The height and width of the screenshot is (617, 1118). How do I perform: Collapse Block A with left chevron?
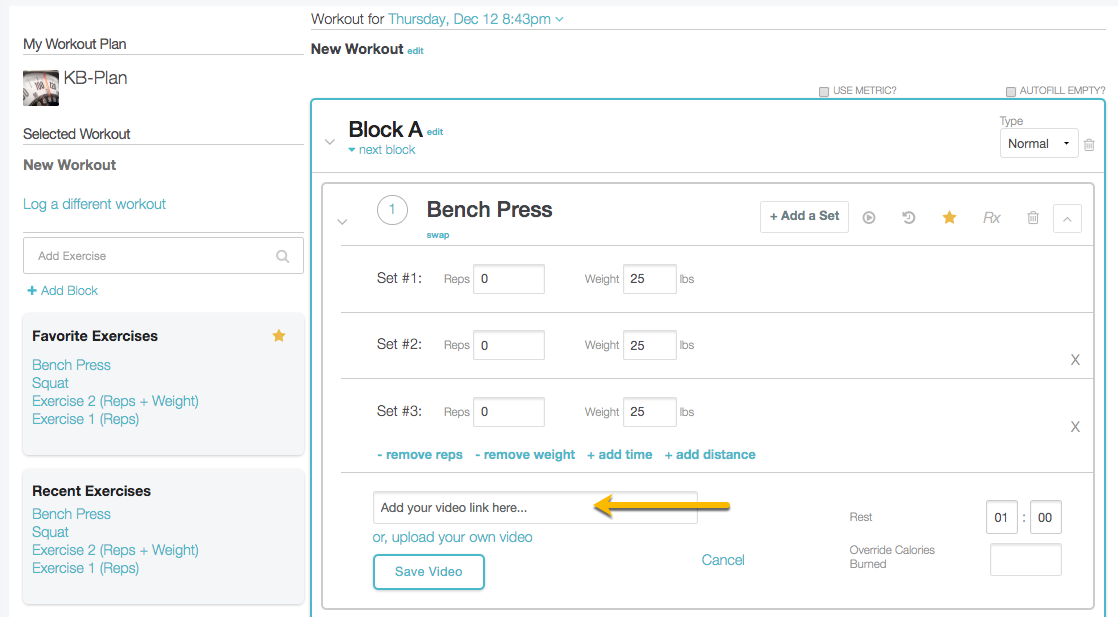pos(330,142)
